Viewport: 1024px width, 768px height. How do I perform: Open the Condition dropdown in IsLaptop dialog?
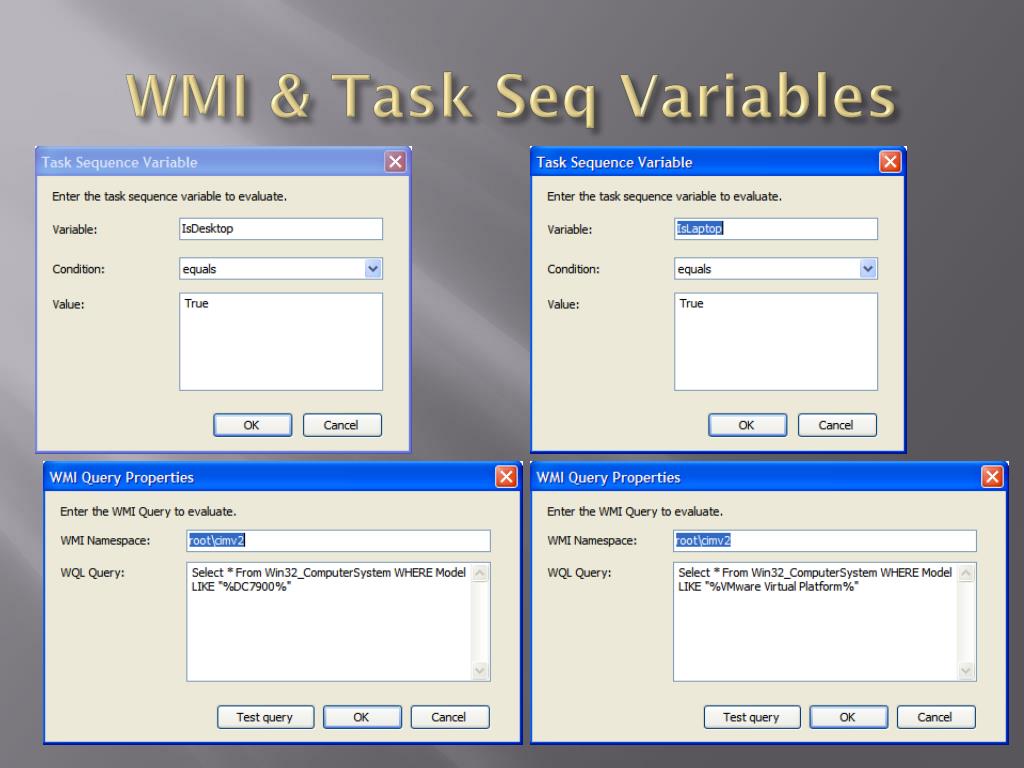[868, 268]
